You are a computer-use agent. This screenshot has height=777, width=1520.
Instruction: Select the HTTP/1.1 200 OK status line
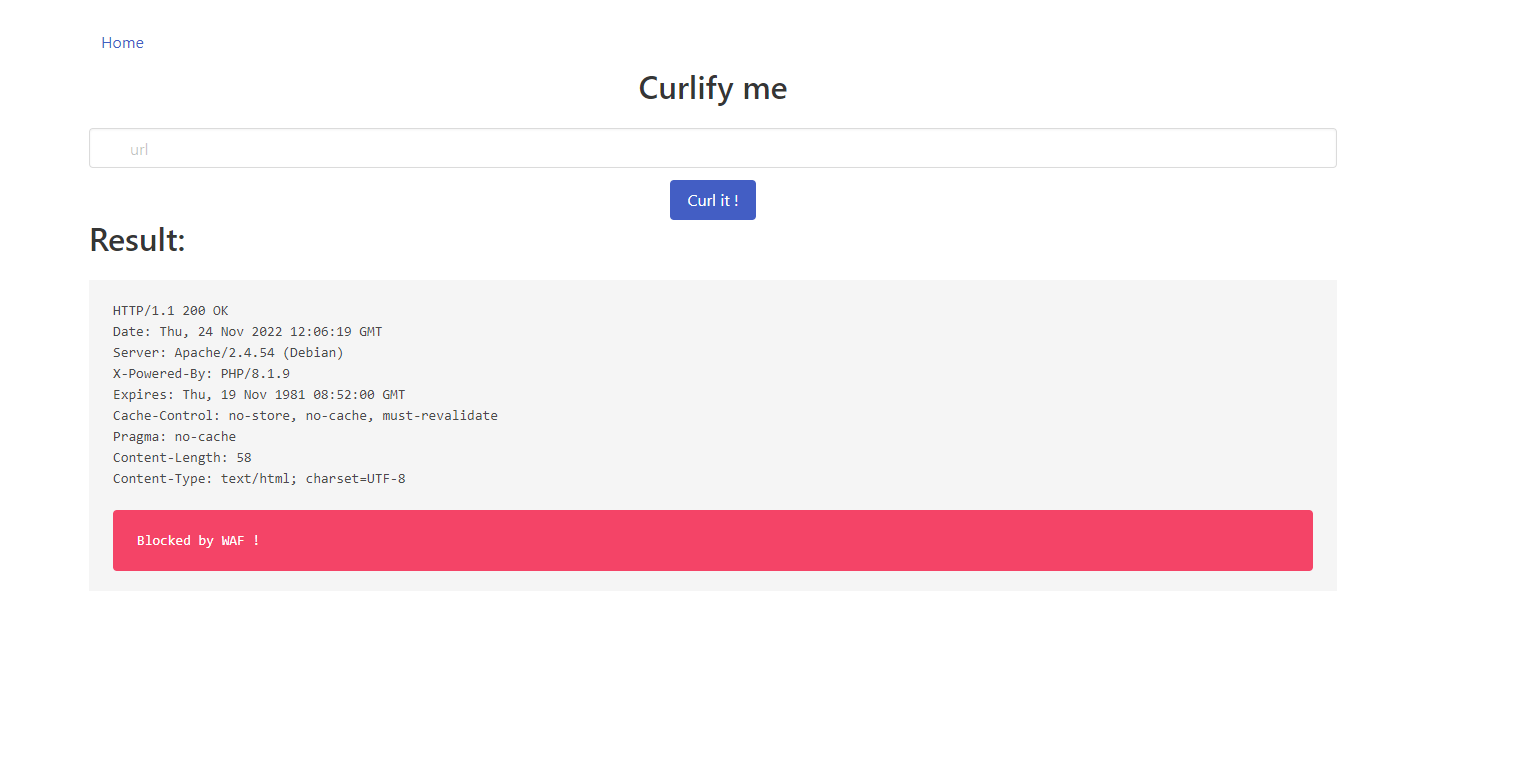pyautogui.click(x=171, y=311)
